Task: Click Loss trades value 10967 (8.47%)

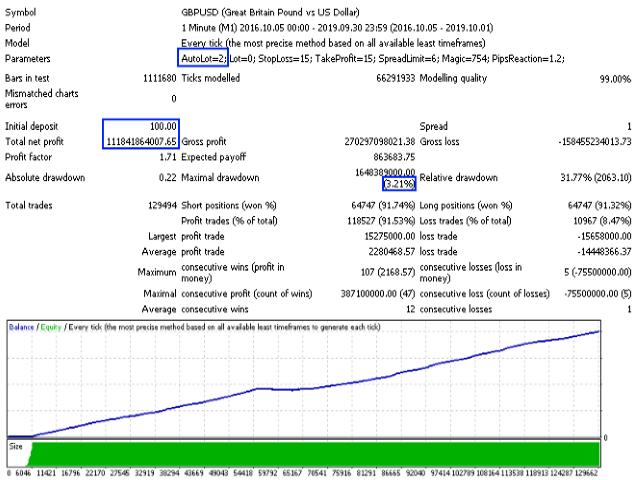Action: [602, 221]
